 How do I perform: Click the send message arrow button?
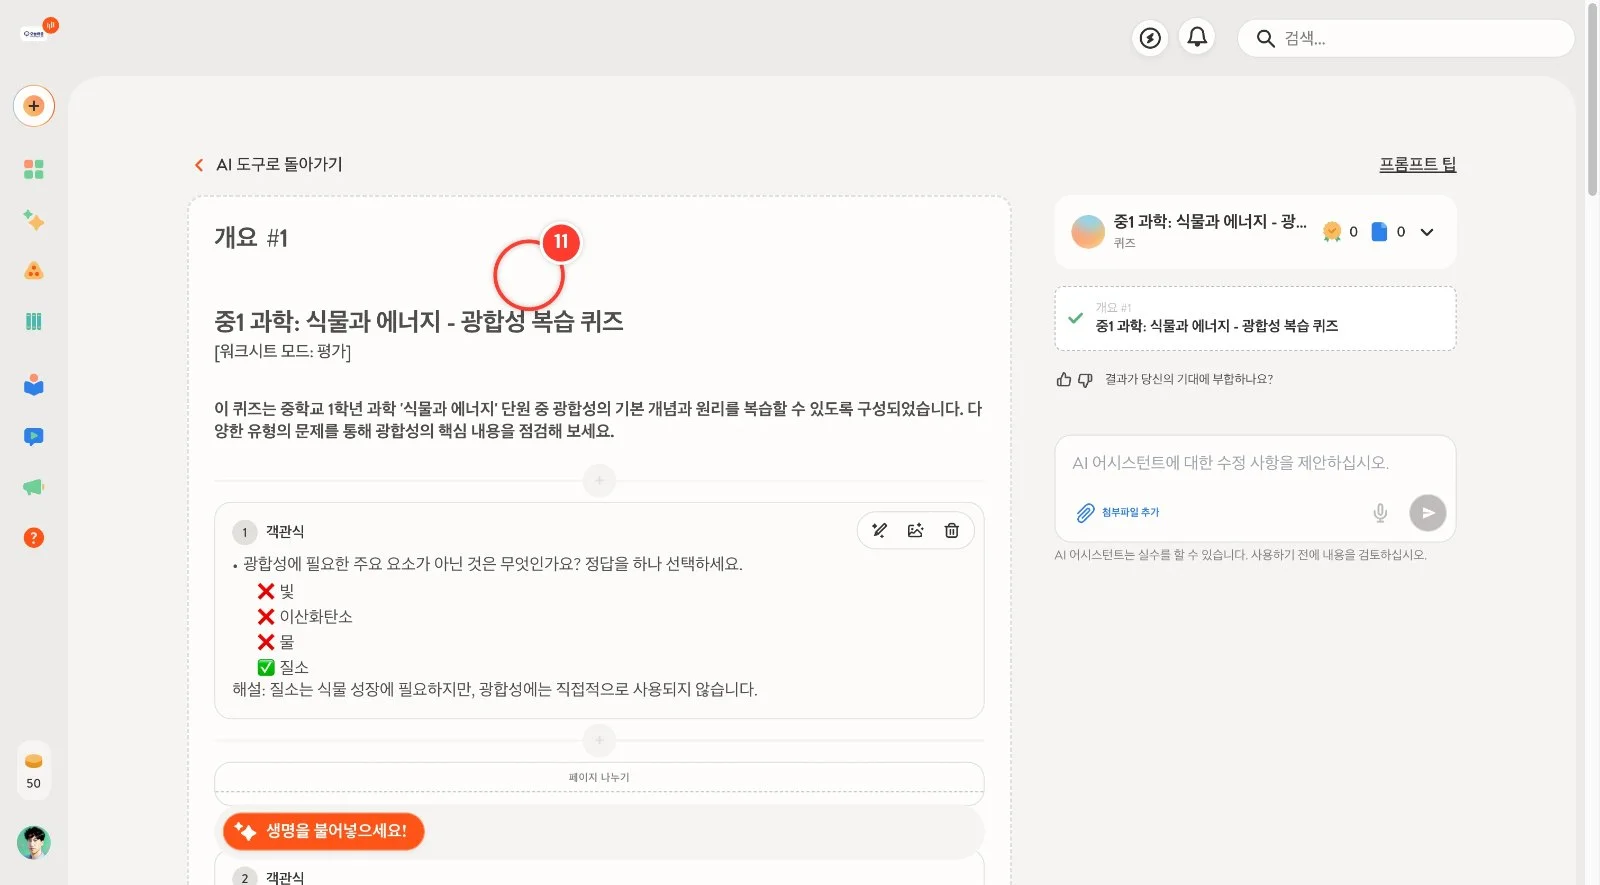[x=1428, y=513]
